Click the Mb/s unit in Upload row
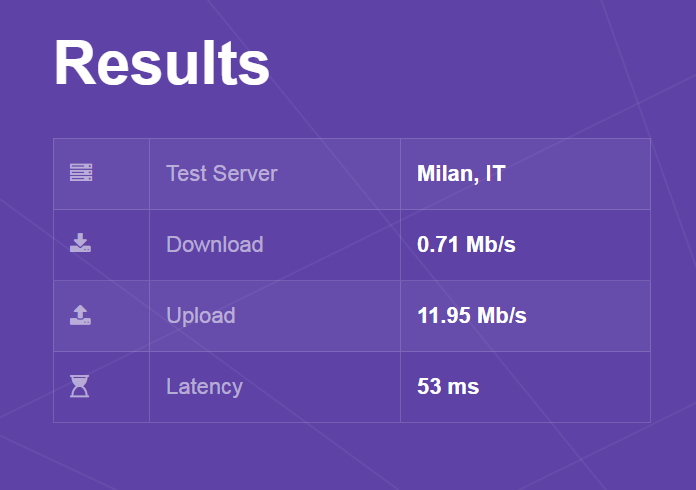Viewport: 696px width, 490px height. tap(502, 316)
